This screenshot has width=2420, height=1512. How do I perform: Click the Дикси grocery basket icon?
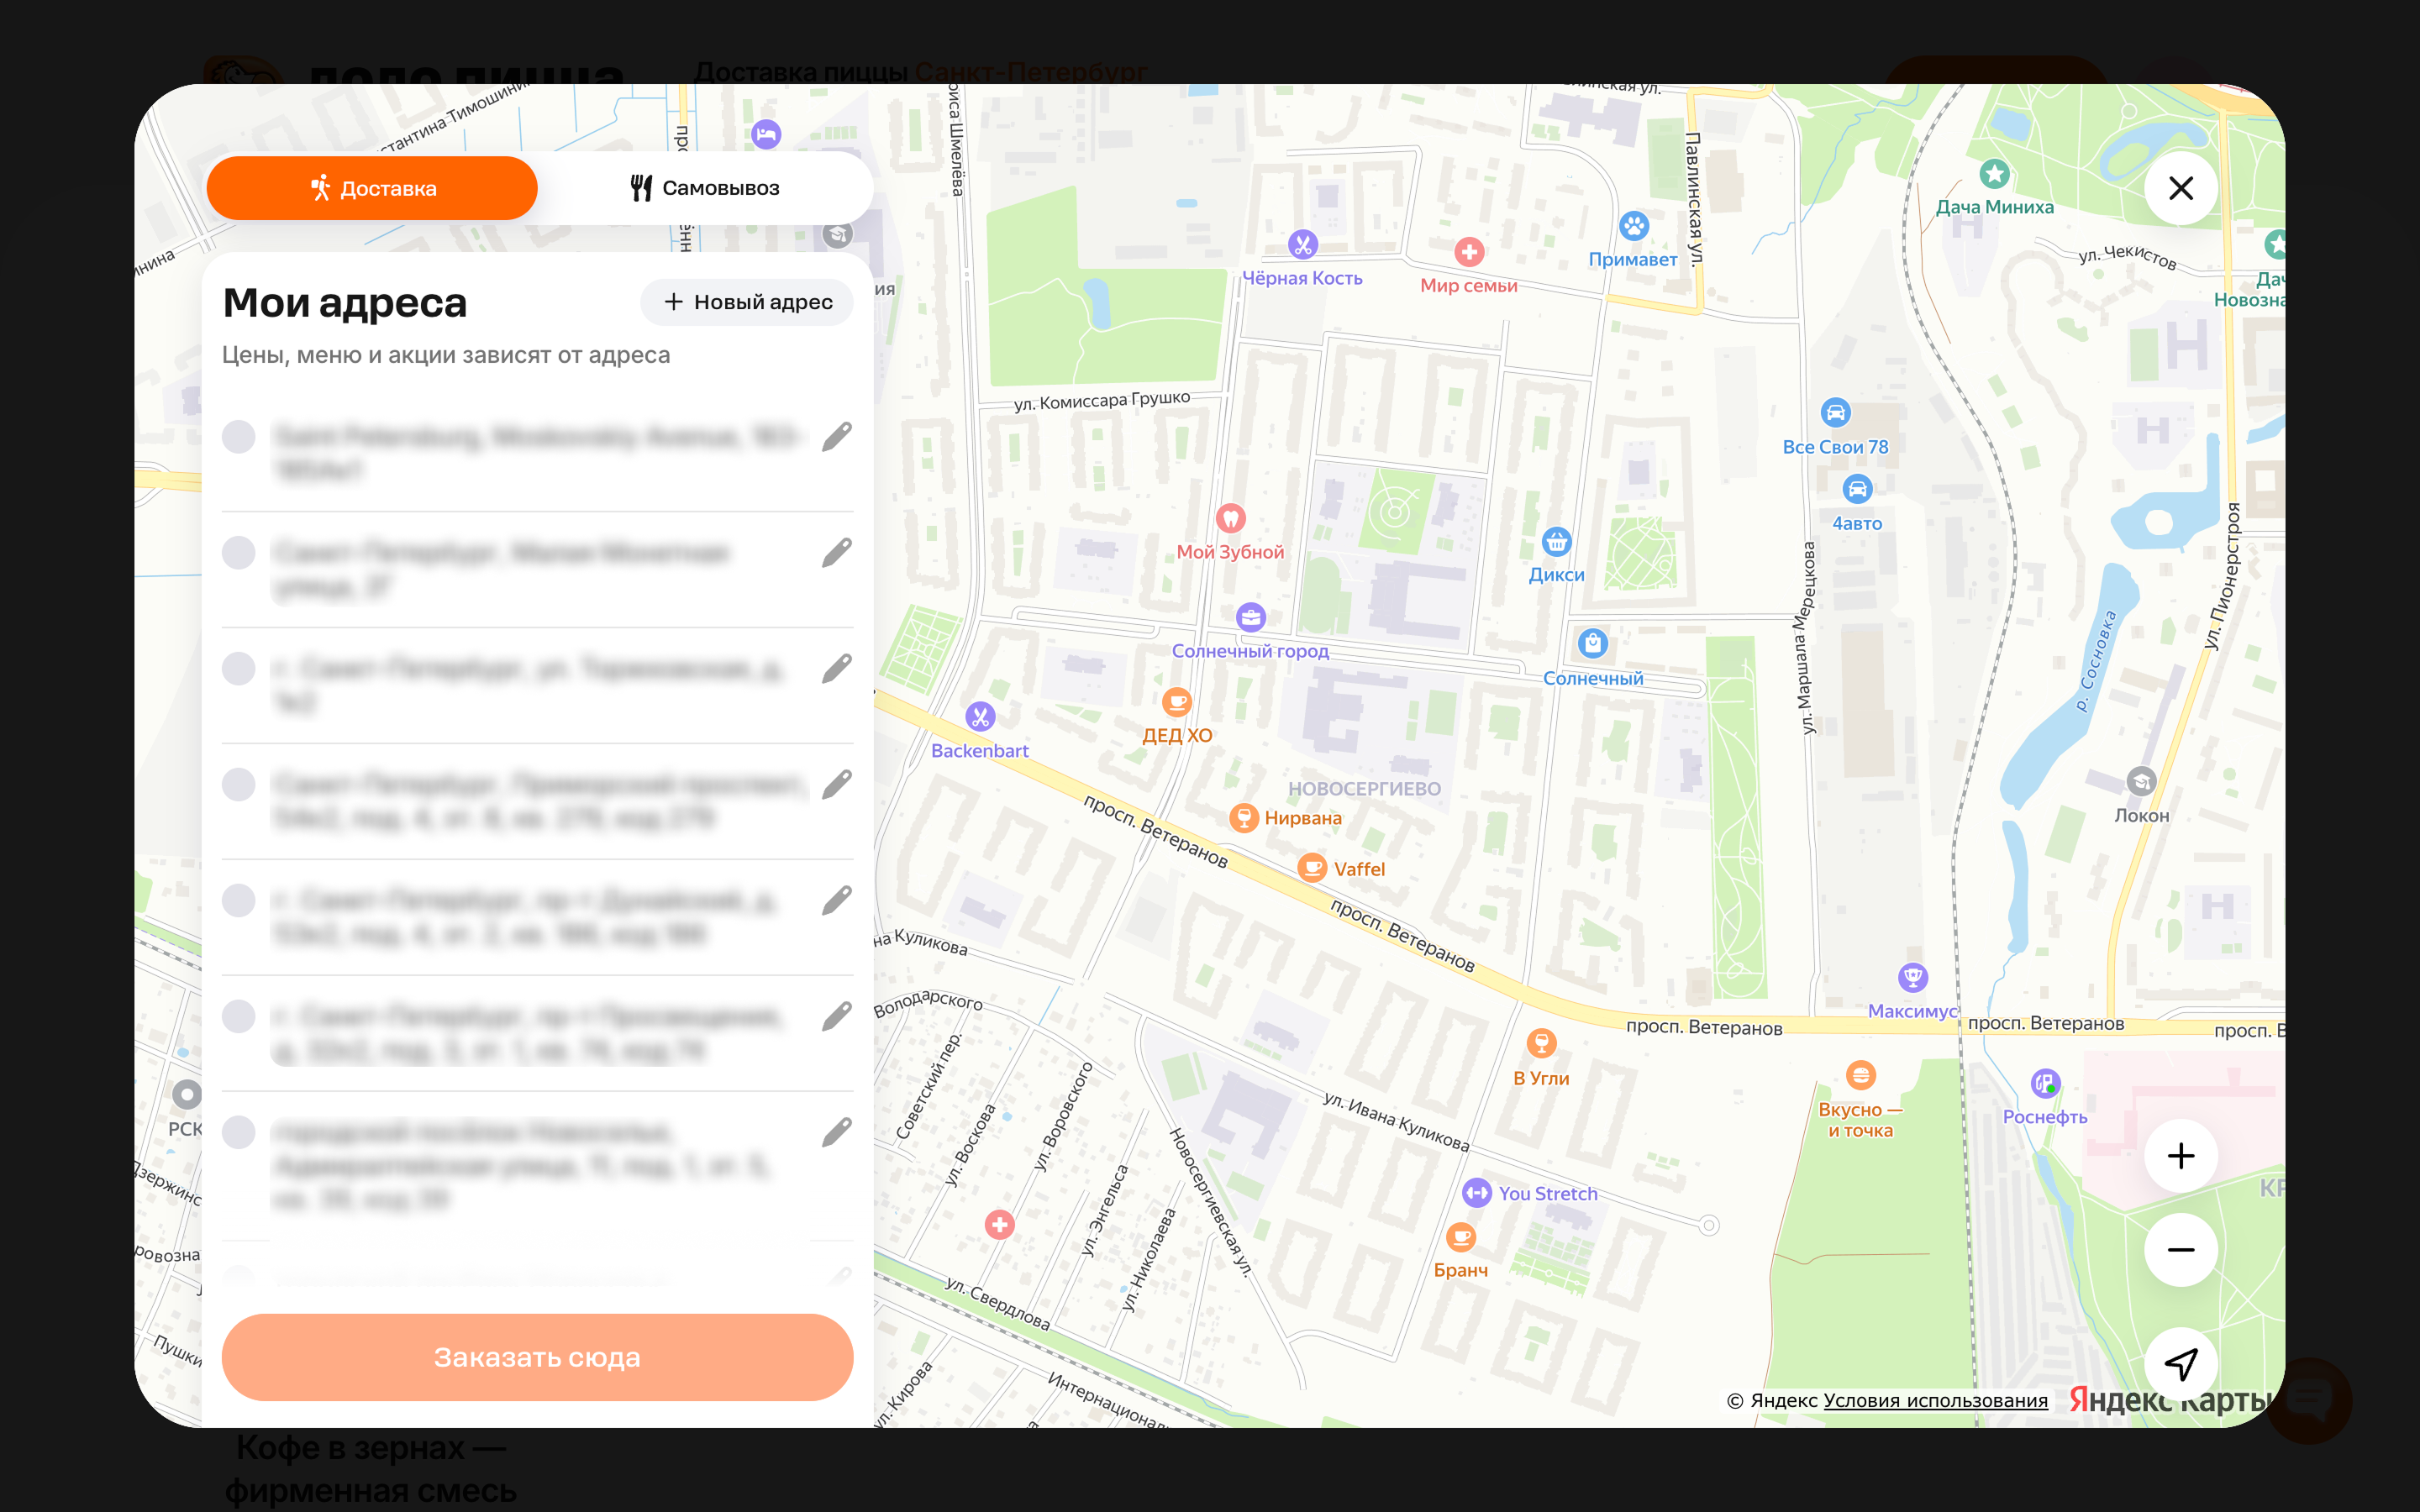point(1556,542)
